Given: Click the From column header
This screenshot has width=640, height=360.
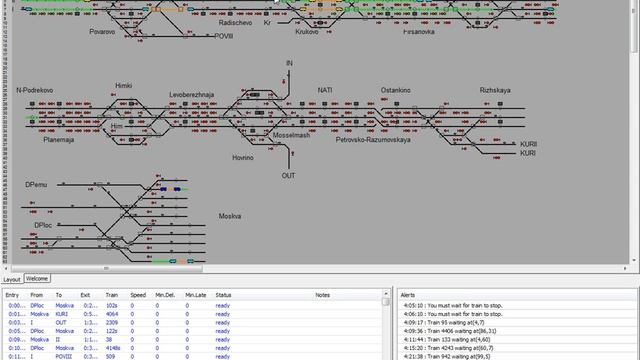Looking at the screenshot, I should [37, 295].
